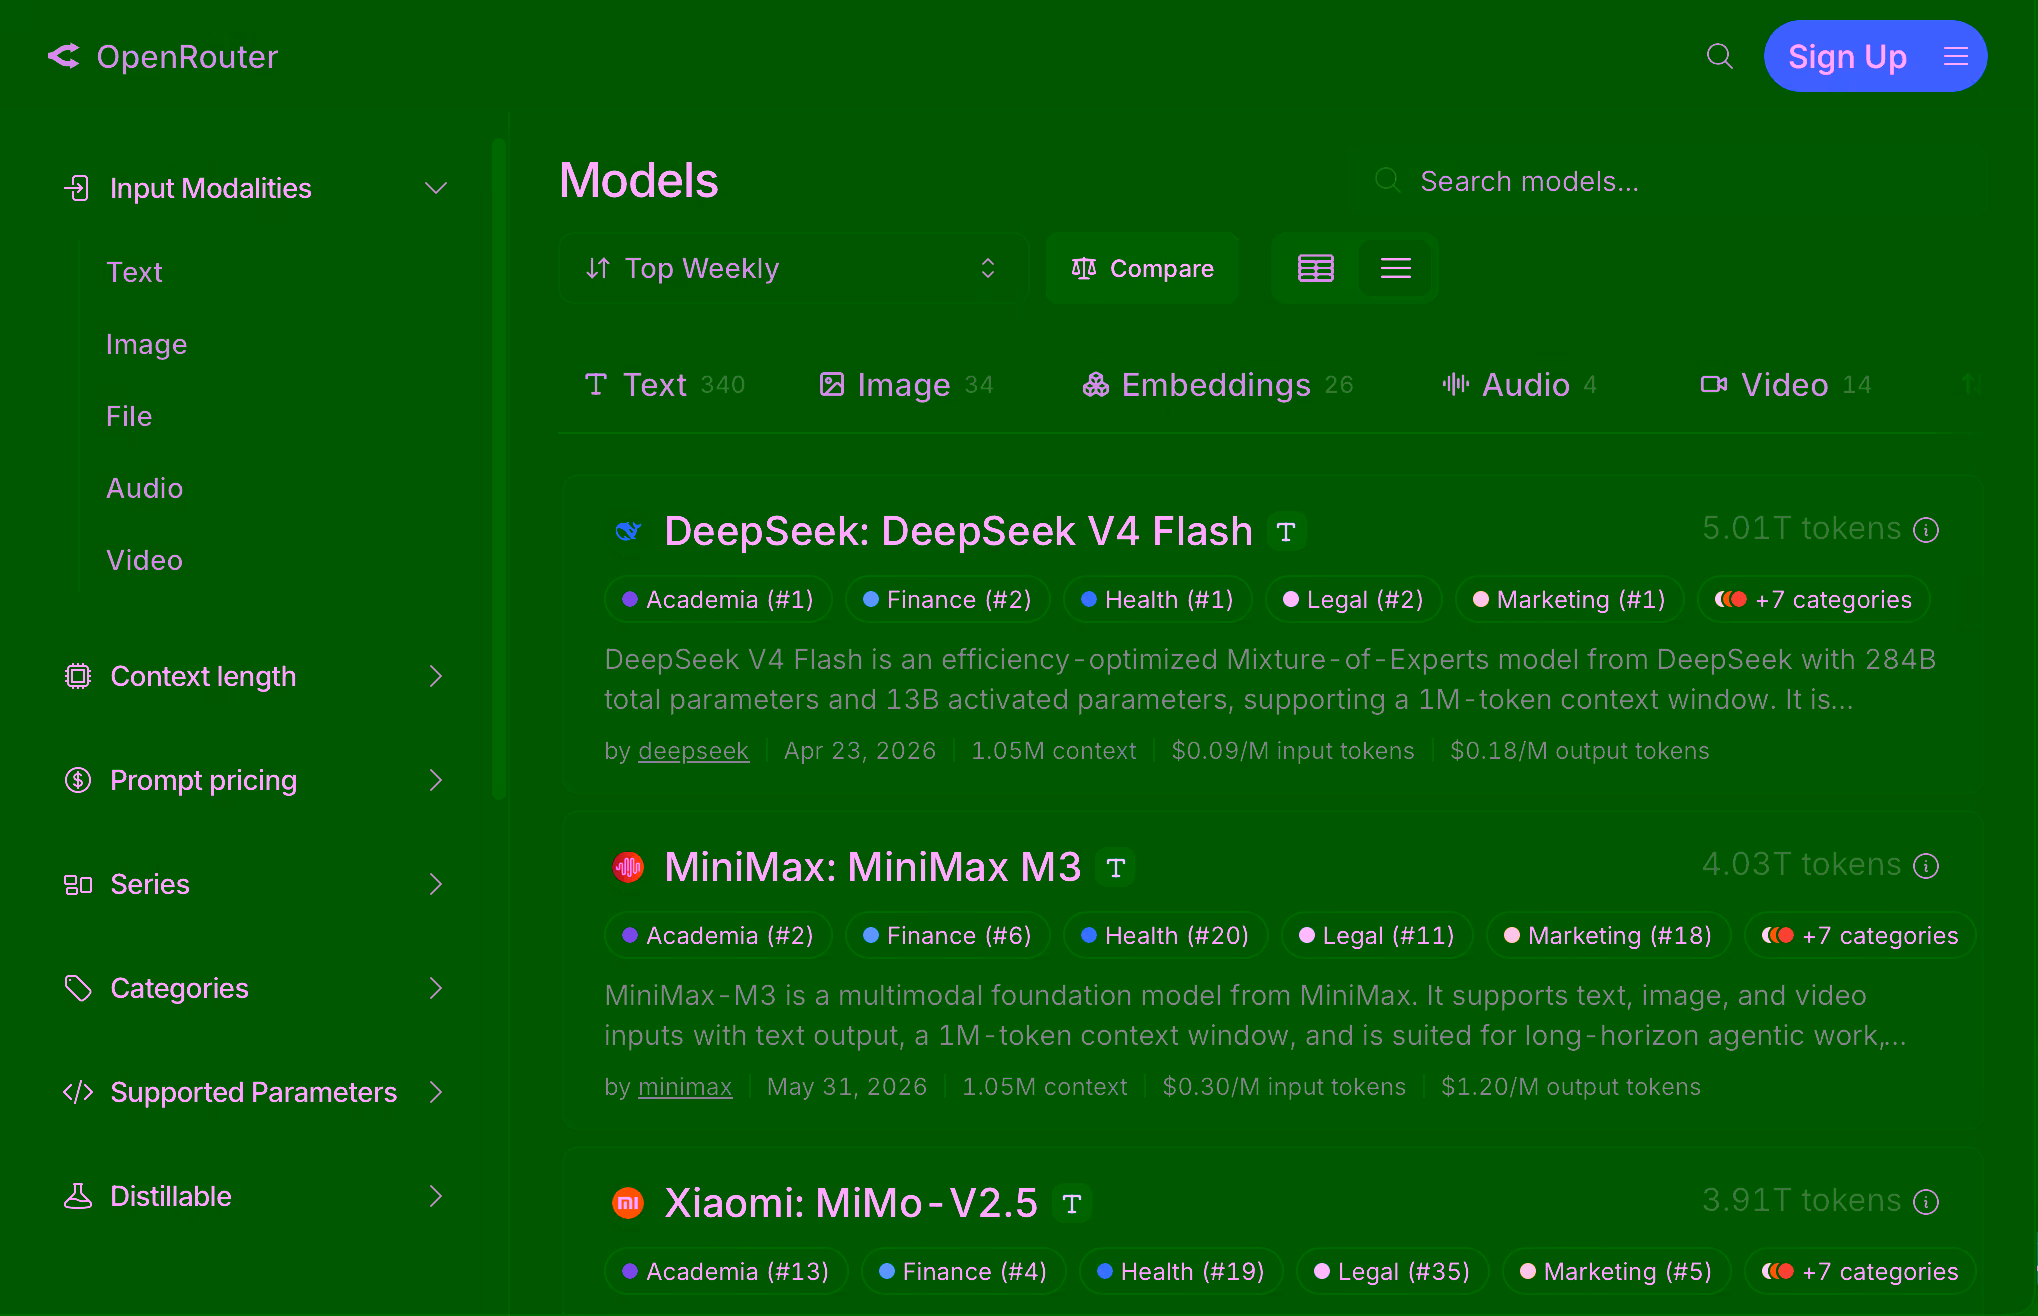Viewport: 2038px width, 1316px height.
Task: Expand the Prompt pricing filter
Action: click(435, 780)
